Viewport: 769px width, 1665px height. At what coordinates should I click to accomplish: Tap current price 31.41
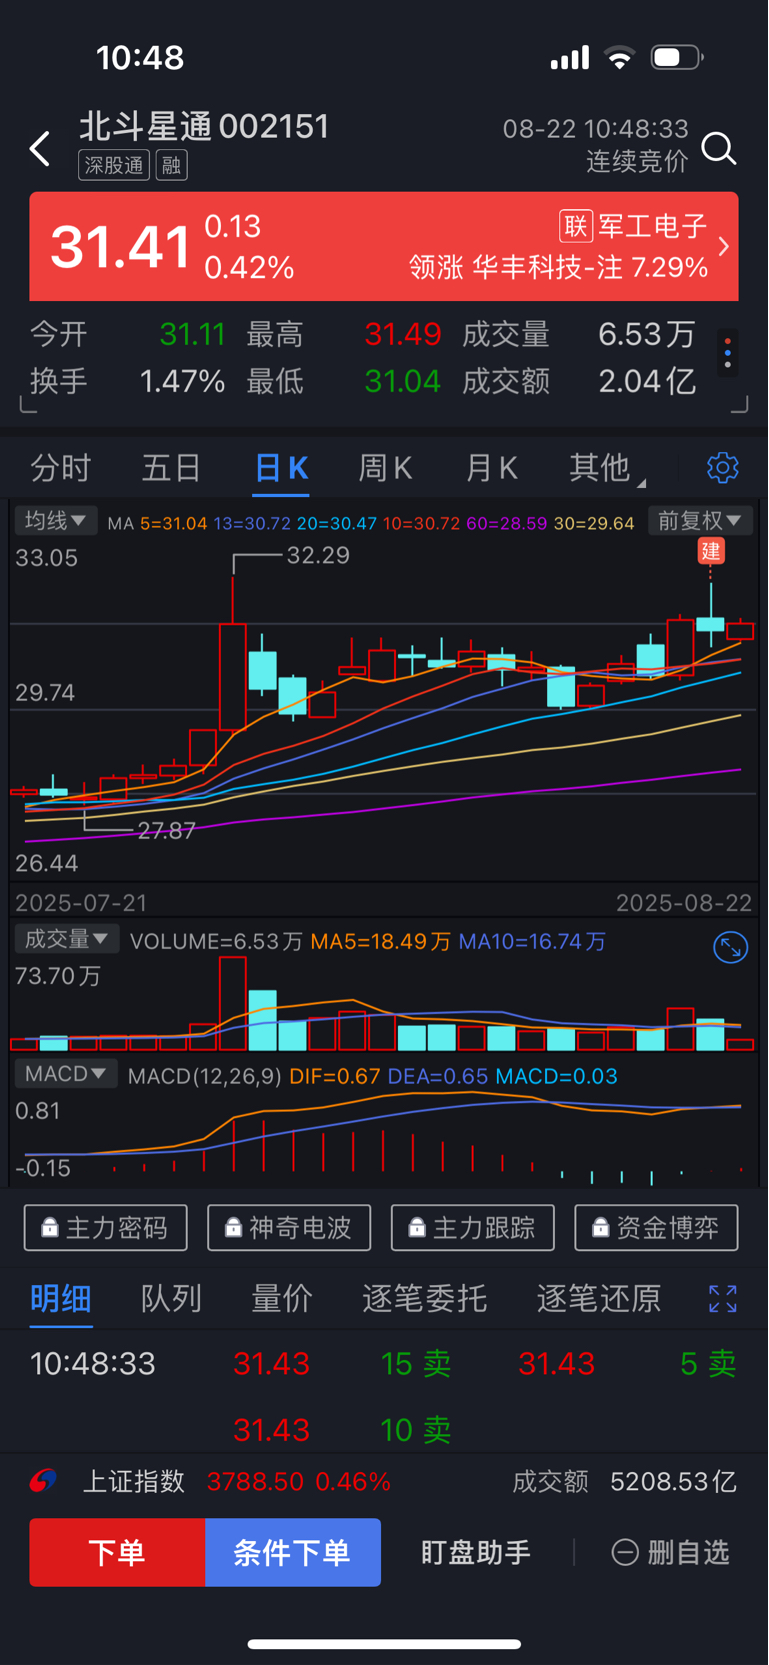tap(120, 247)
